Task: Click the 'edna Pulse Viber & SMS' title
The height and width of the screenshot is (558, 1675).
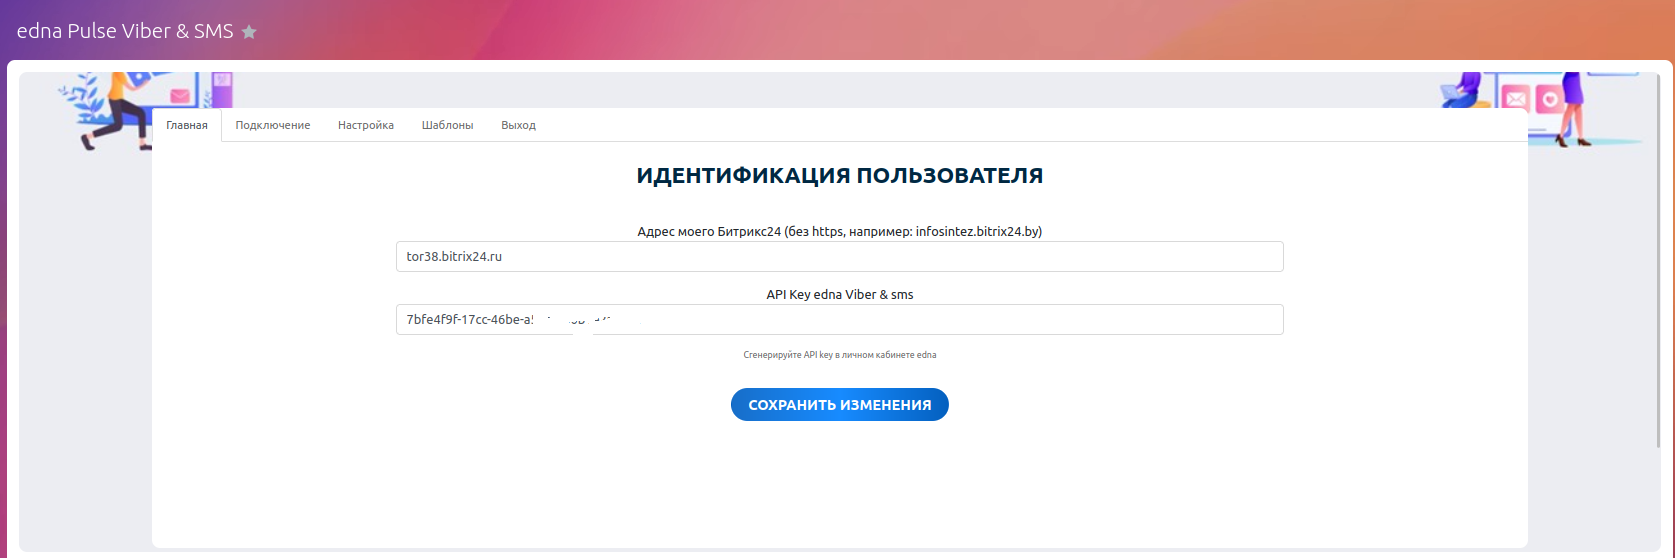Action: [x=125, y=31]
